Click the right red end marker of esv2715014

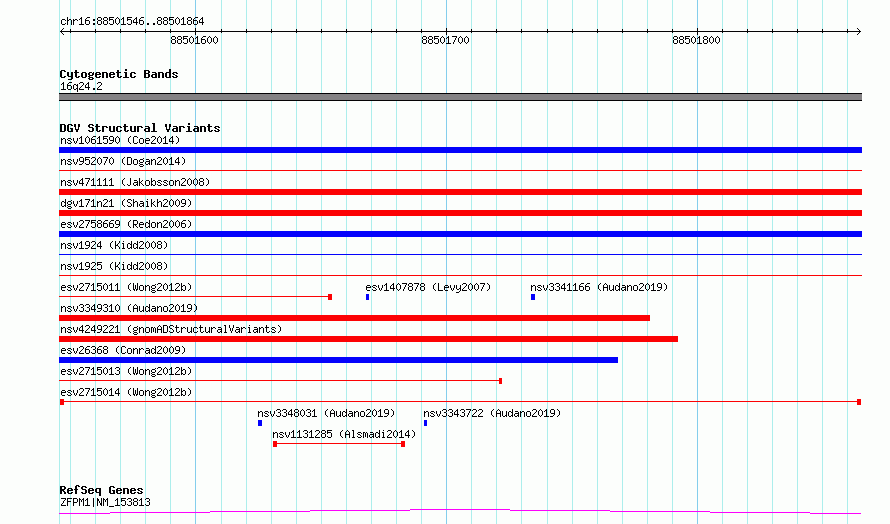pyautogui.click(x=859, y=402)
